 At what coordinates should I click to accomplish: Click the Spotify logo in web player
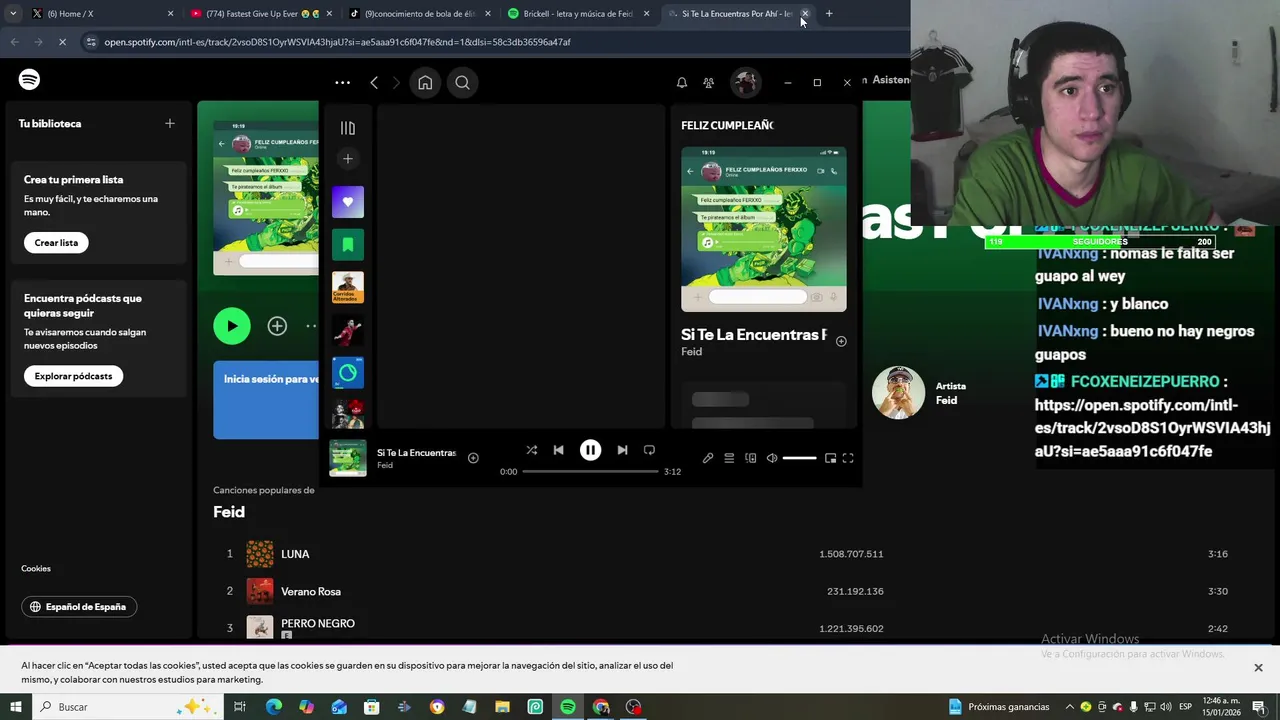[29, 80]
